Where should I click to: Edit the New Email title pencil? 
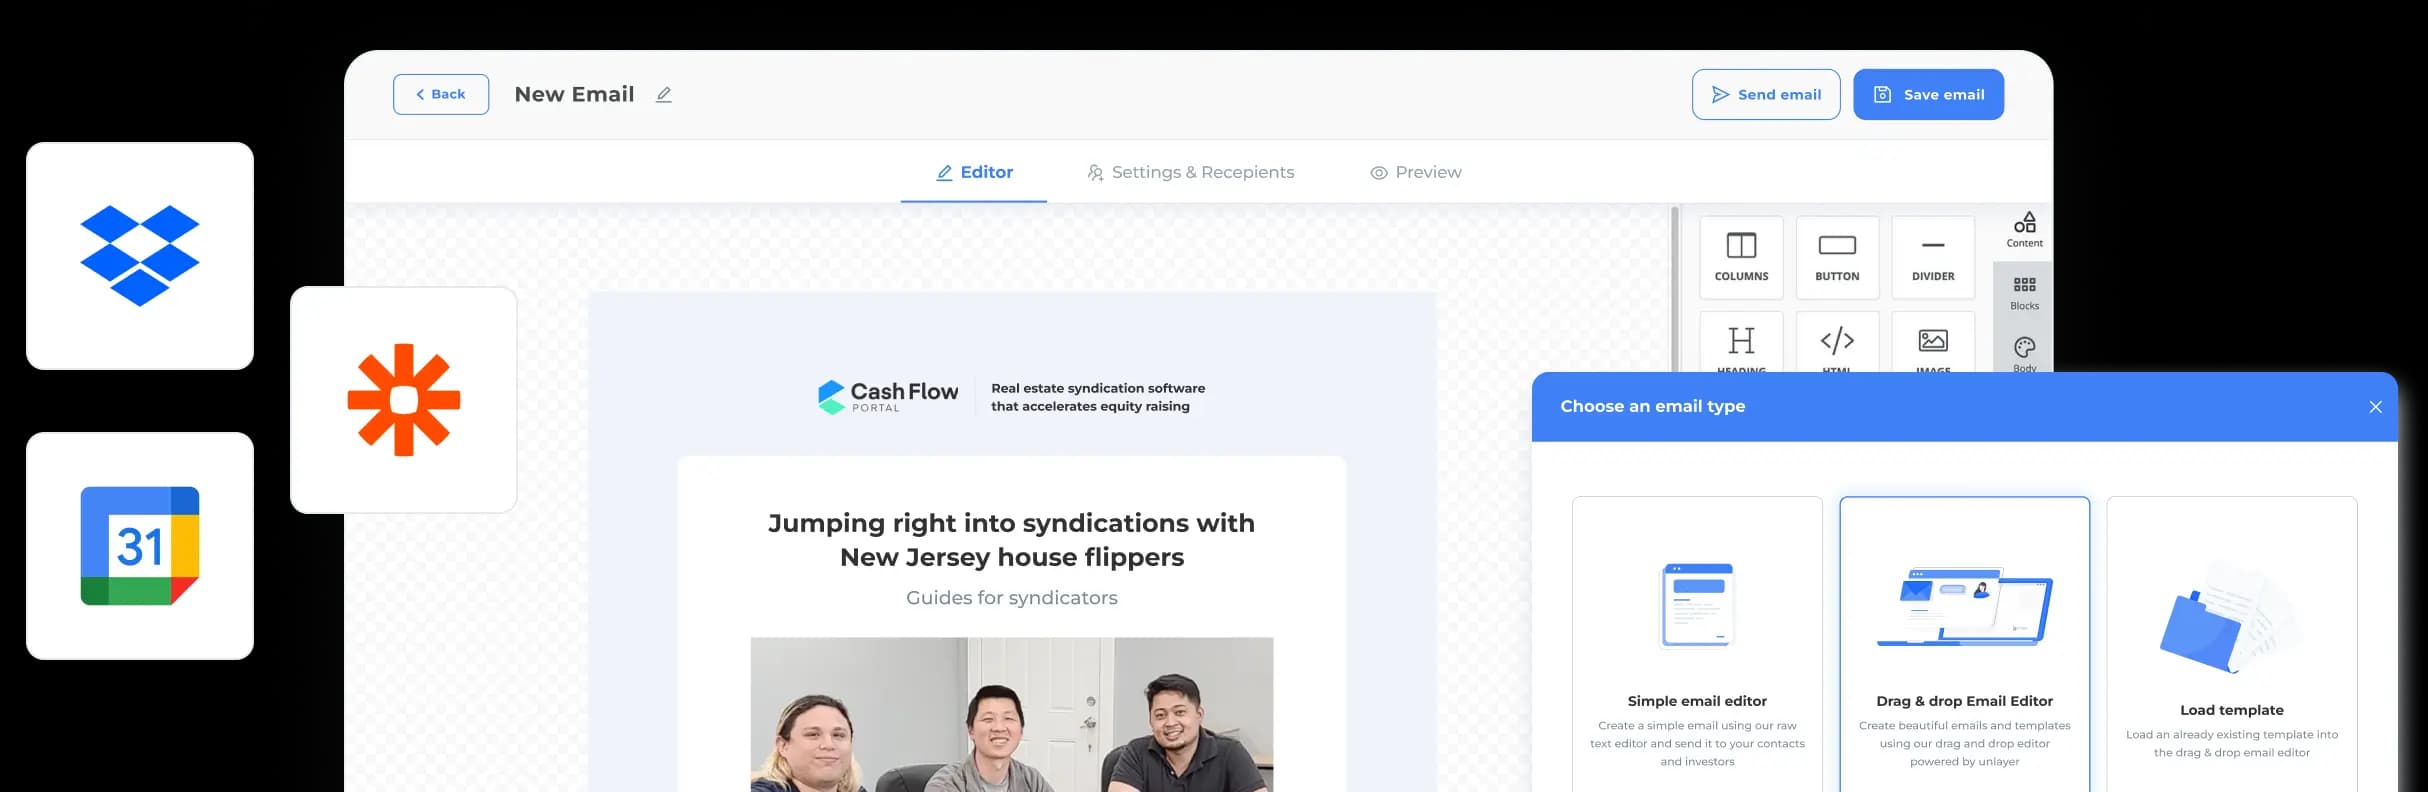click(x=664, y=94)
